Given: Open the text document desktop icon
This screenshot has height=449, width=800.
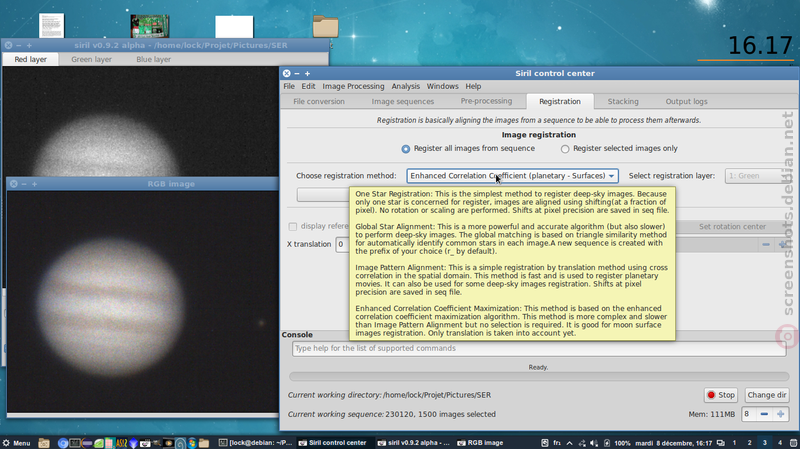Looking at the screenshot, I should click(x=52, y=26).
